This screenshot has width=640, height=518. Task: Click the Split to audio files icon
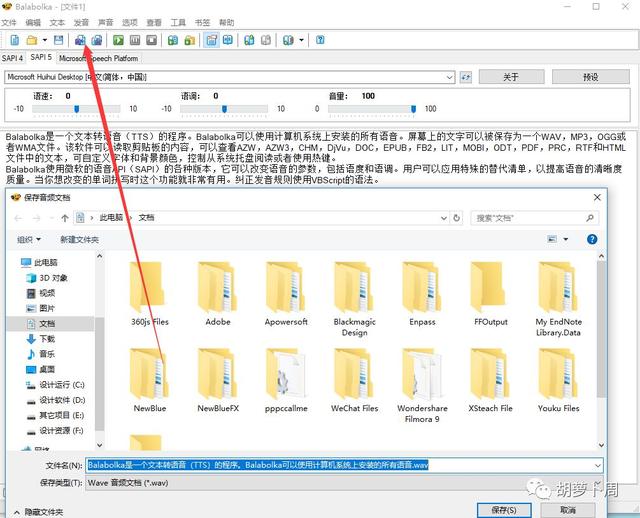[x=97, y=40]
